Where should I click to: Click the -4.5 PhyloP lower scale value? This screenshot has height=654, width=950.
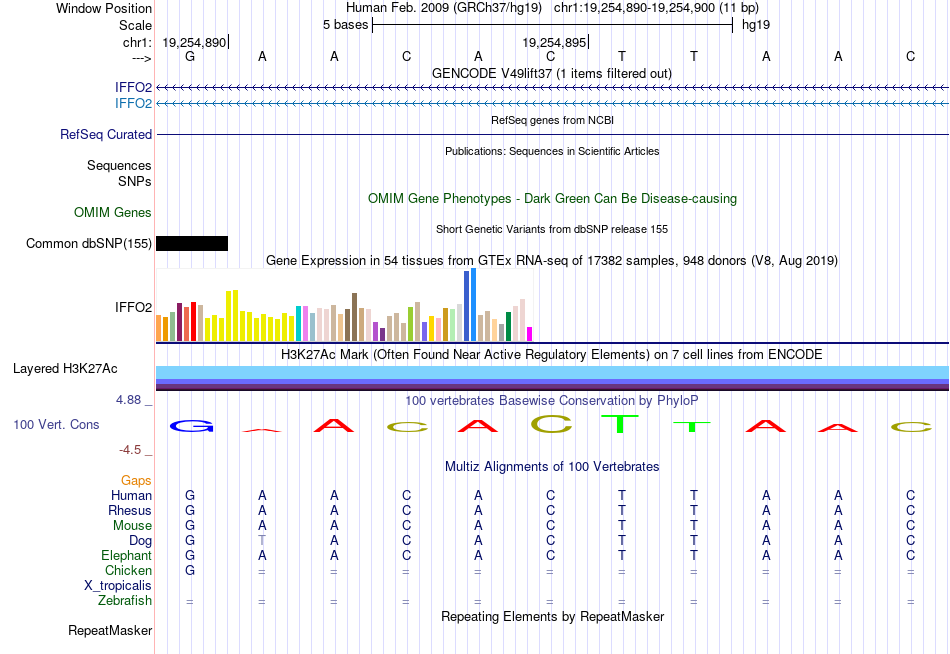point(130,450)
